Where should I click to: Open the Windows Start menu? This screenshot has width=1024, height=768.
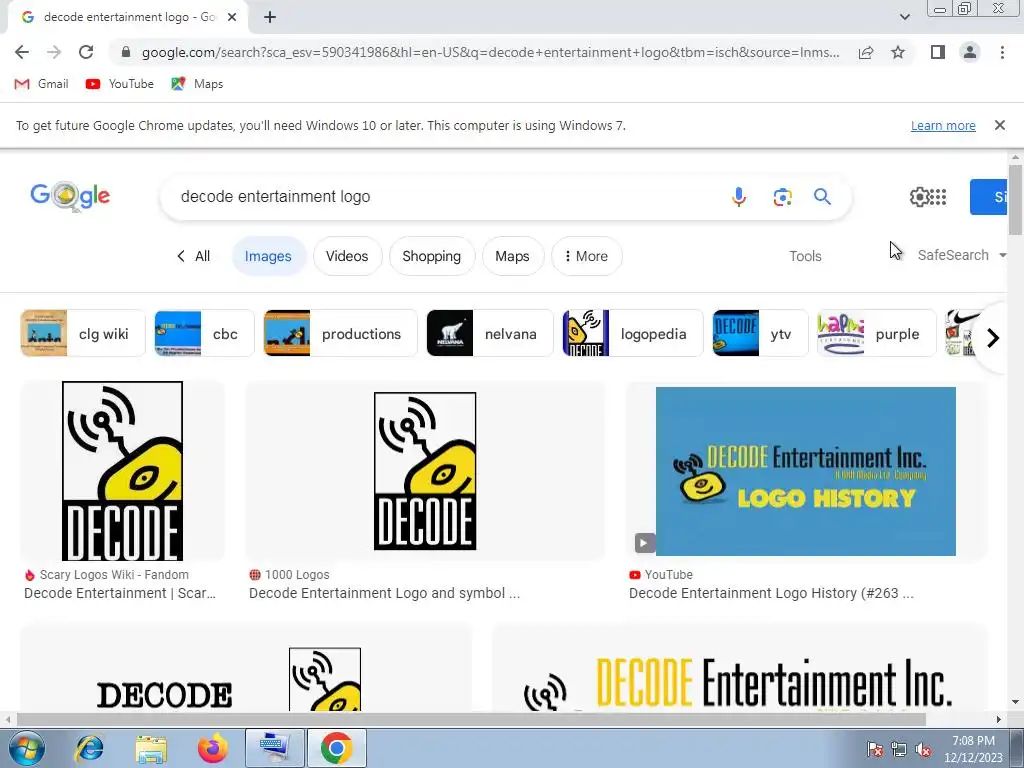point(26,748)
